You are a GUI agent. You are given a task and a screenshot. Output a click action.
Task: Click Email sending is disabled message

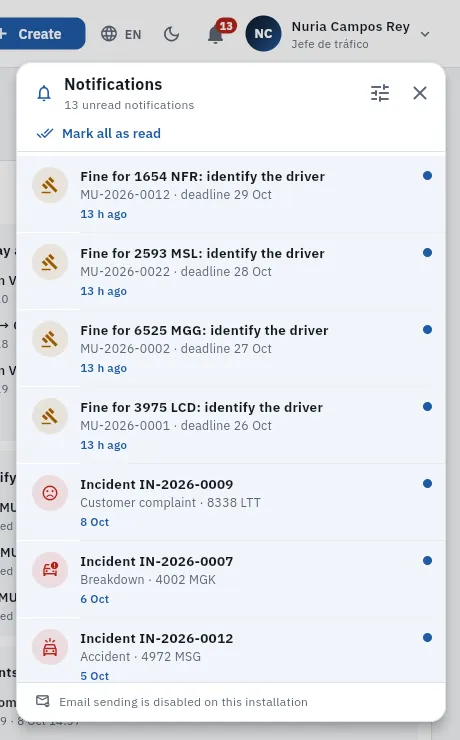click(183, 702)
